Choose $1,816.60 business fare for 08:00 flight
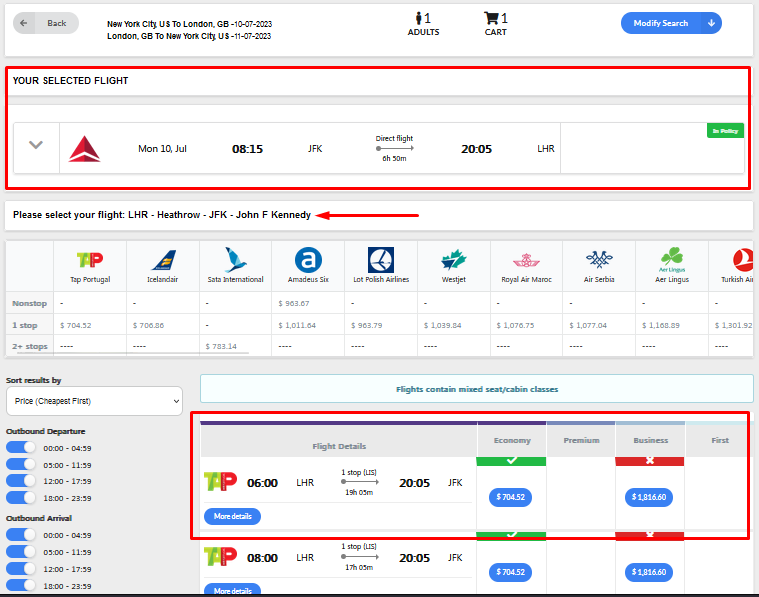The image size is (759, 597). 649,572
